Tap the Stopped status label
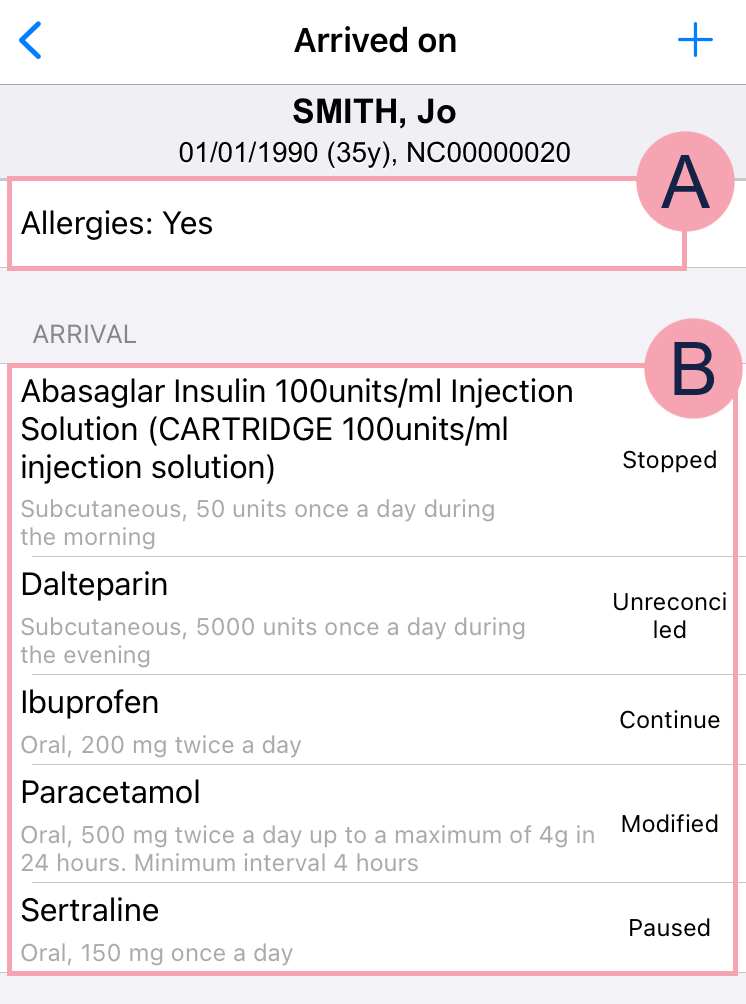 coord(669,460)
